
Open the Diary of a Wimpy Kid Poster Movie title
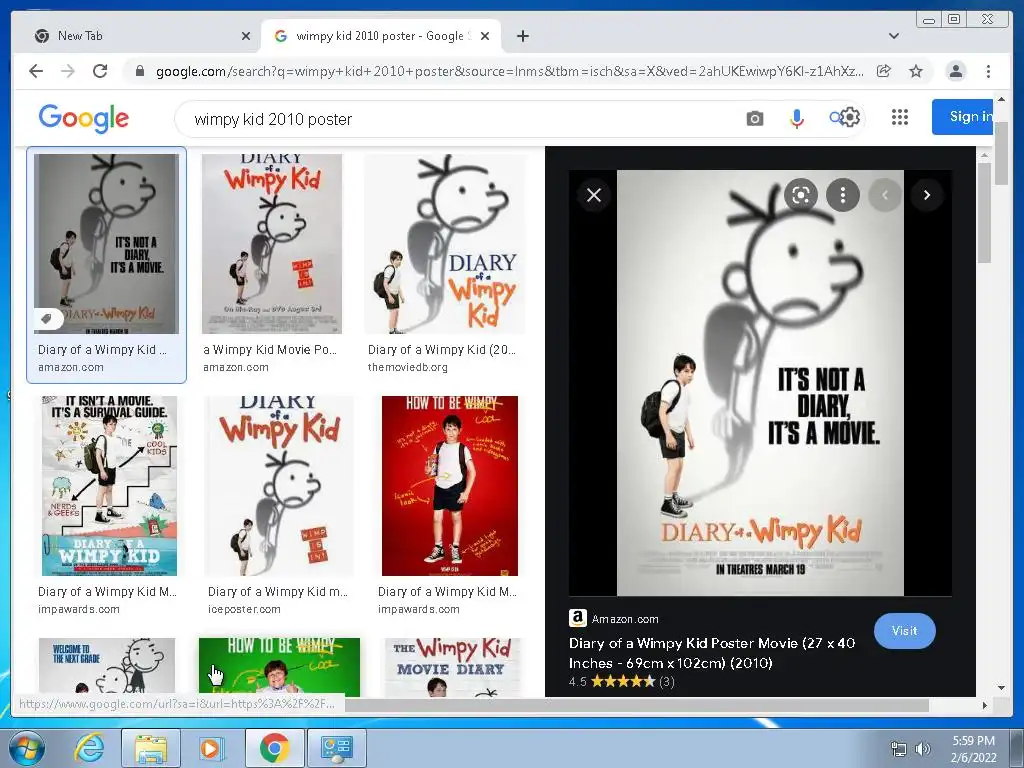(x=712, y=653)
